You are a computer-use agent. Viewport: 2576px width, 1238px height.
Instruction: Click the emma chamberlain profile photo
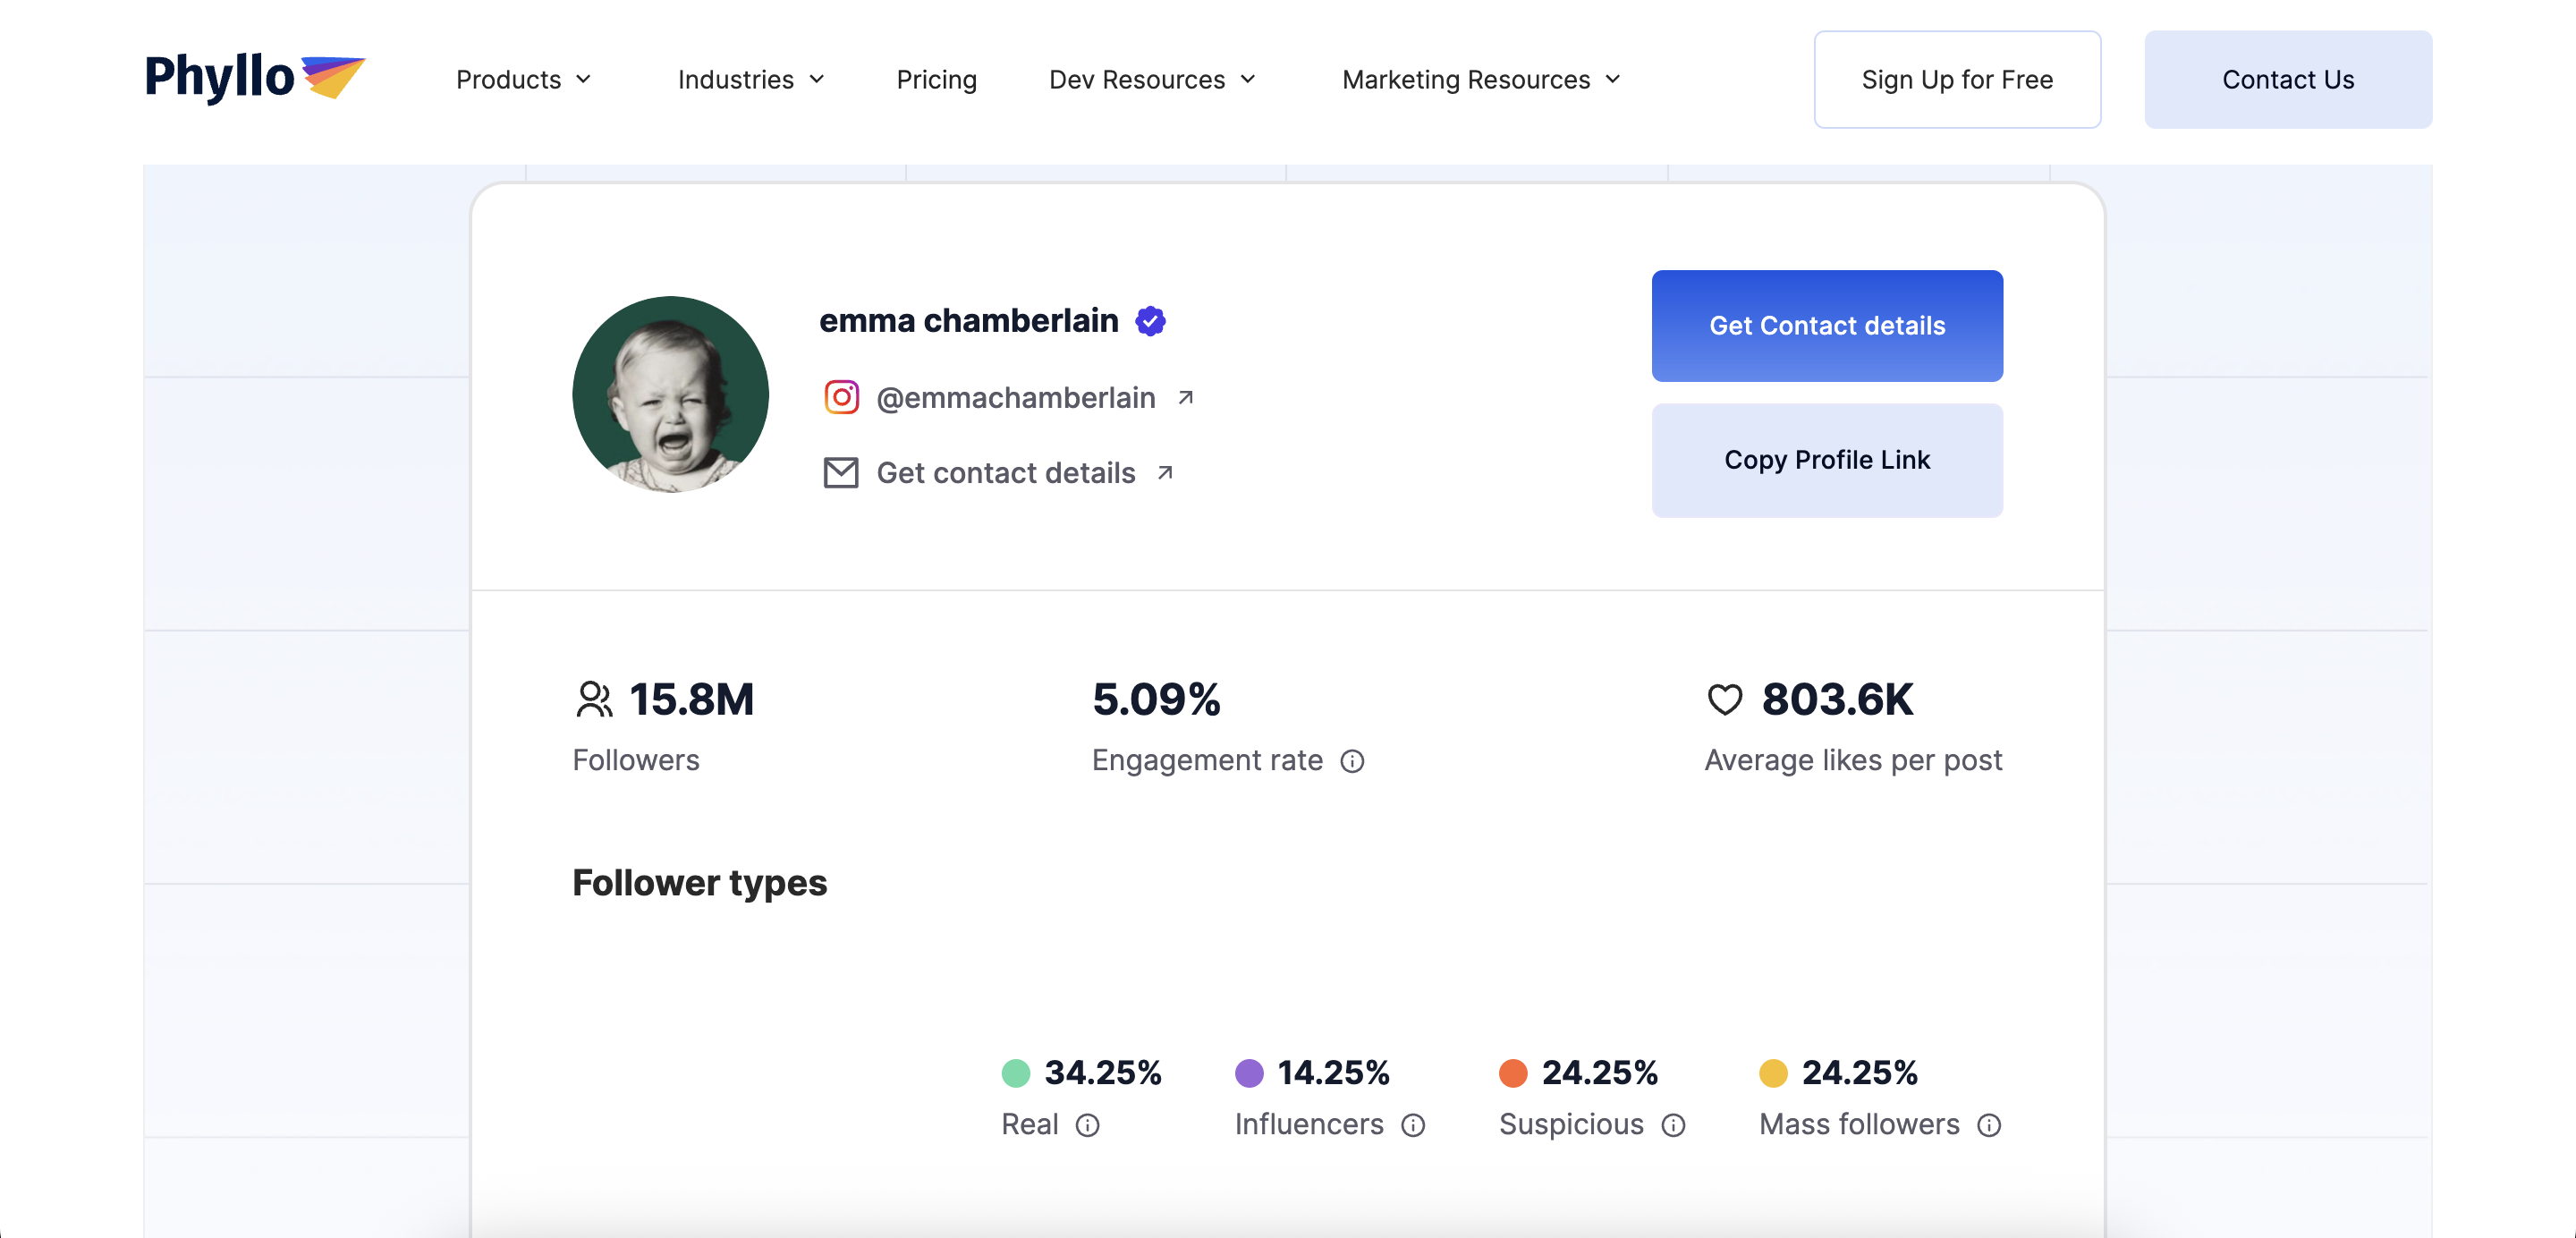(x=670, y=394)
